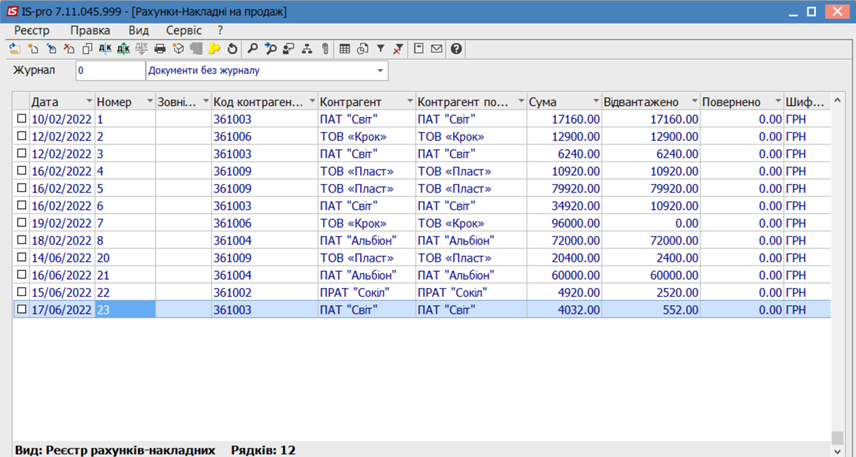The height and width of the screenshot is (457, 856).
Task: Click the note page toolbar icon
Action: pyautogui.click(x=419, y=49)
